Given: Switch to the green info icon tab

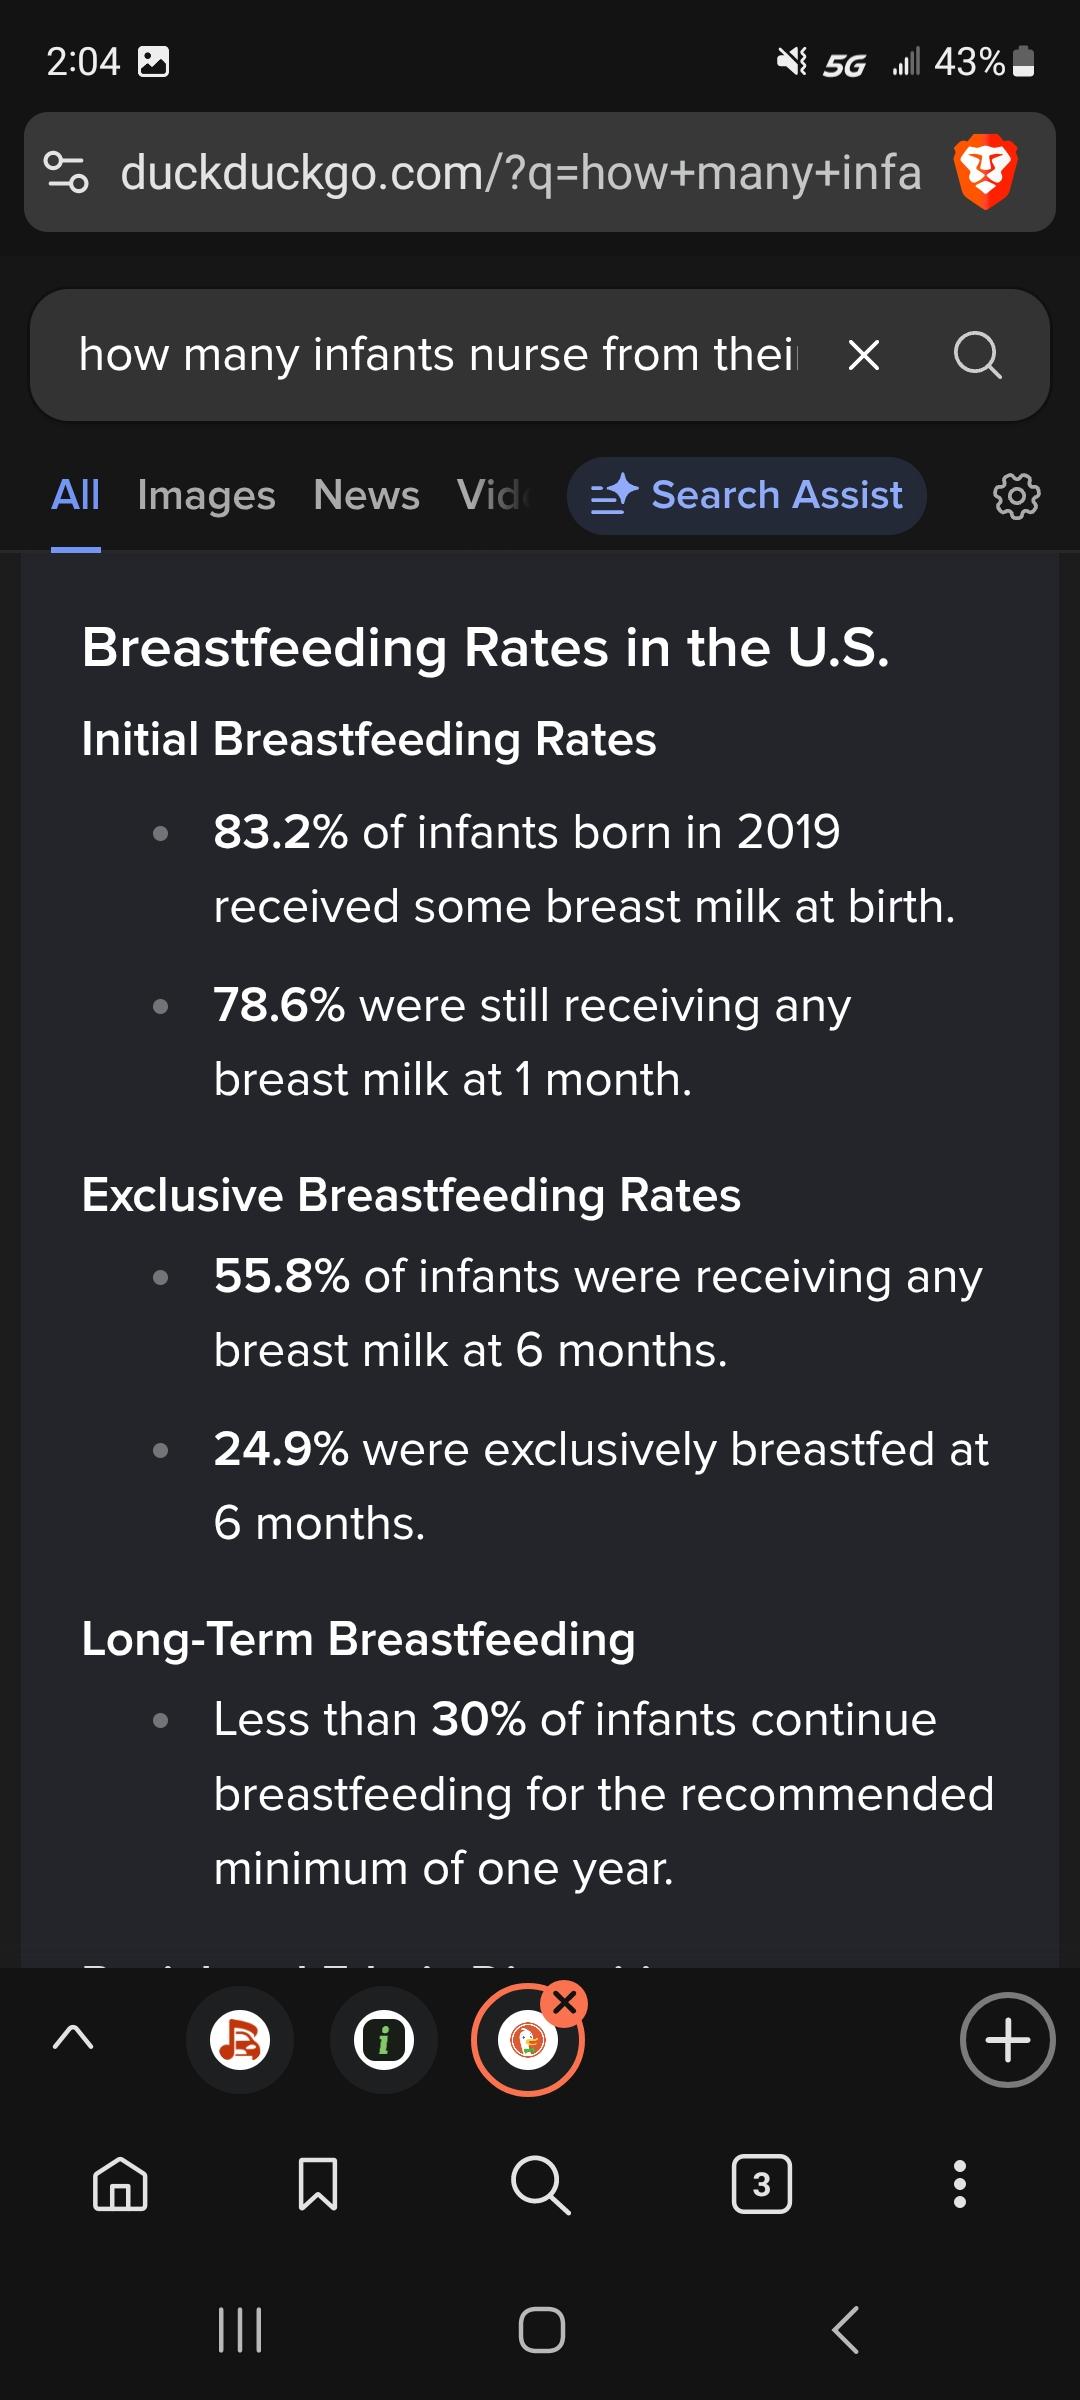Looking at the screenshot, I should [x=384, y=2040].
